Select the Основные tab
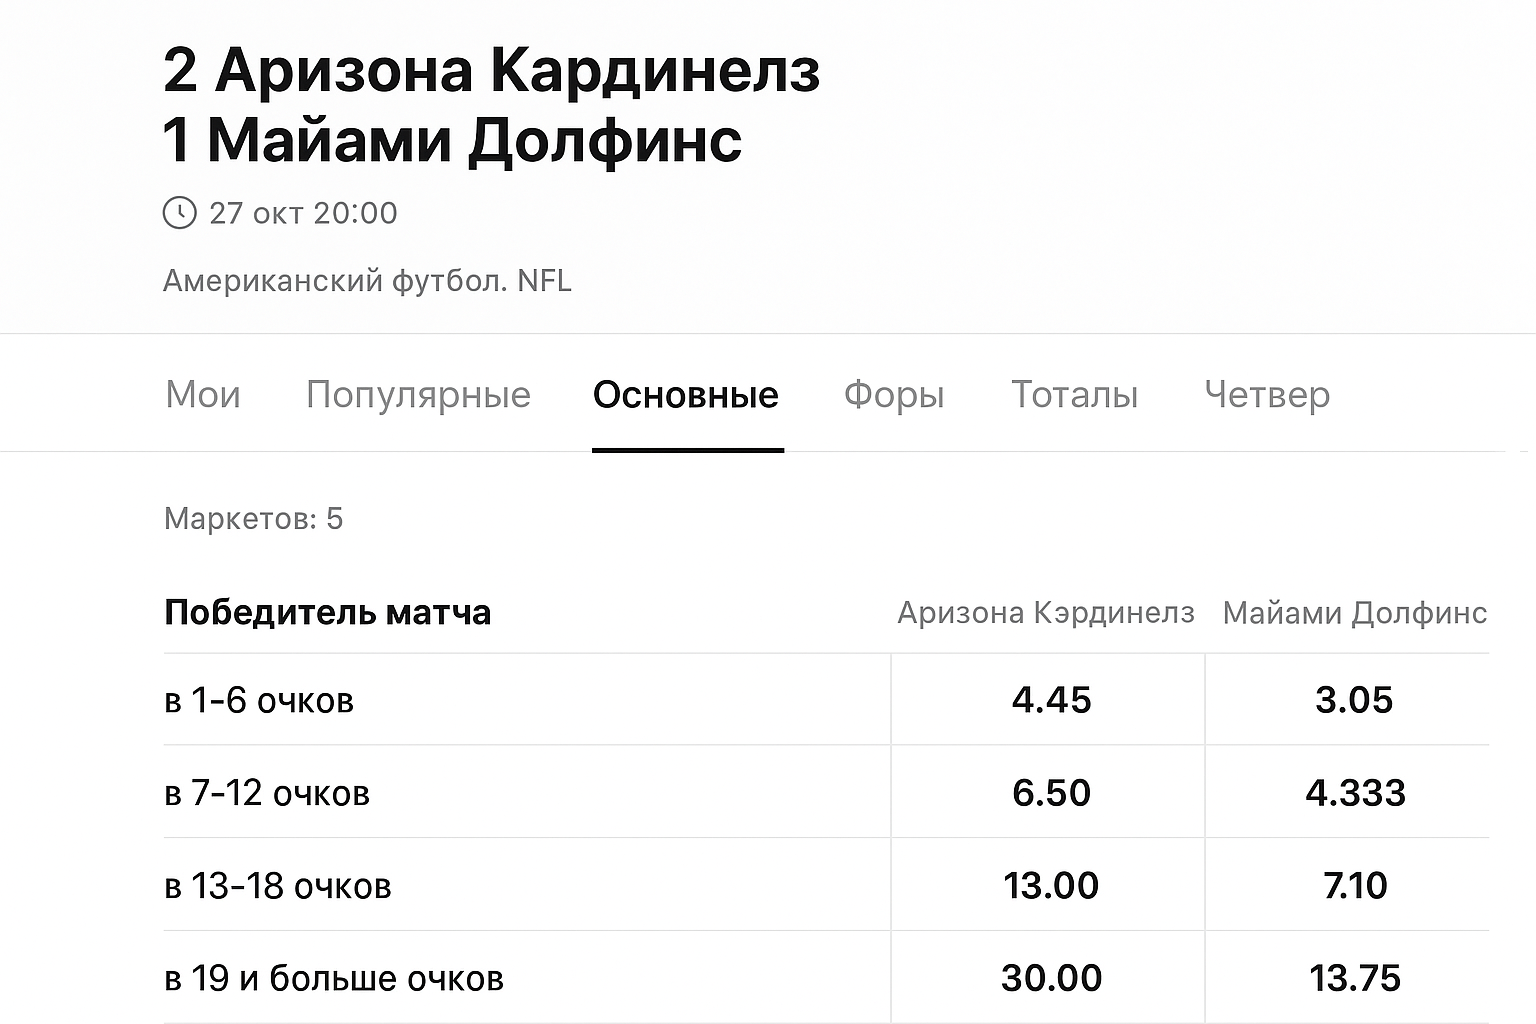This screenshot has width=1536, height=1024. [x=686, y=395]
